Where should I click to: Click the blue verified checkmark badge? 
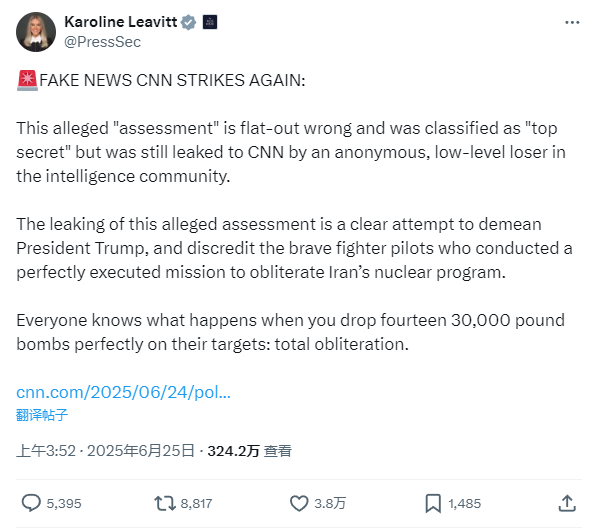pyautogui.click(x=188, y=22)
